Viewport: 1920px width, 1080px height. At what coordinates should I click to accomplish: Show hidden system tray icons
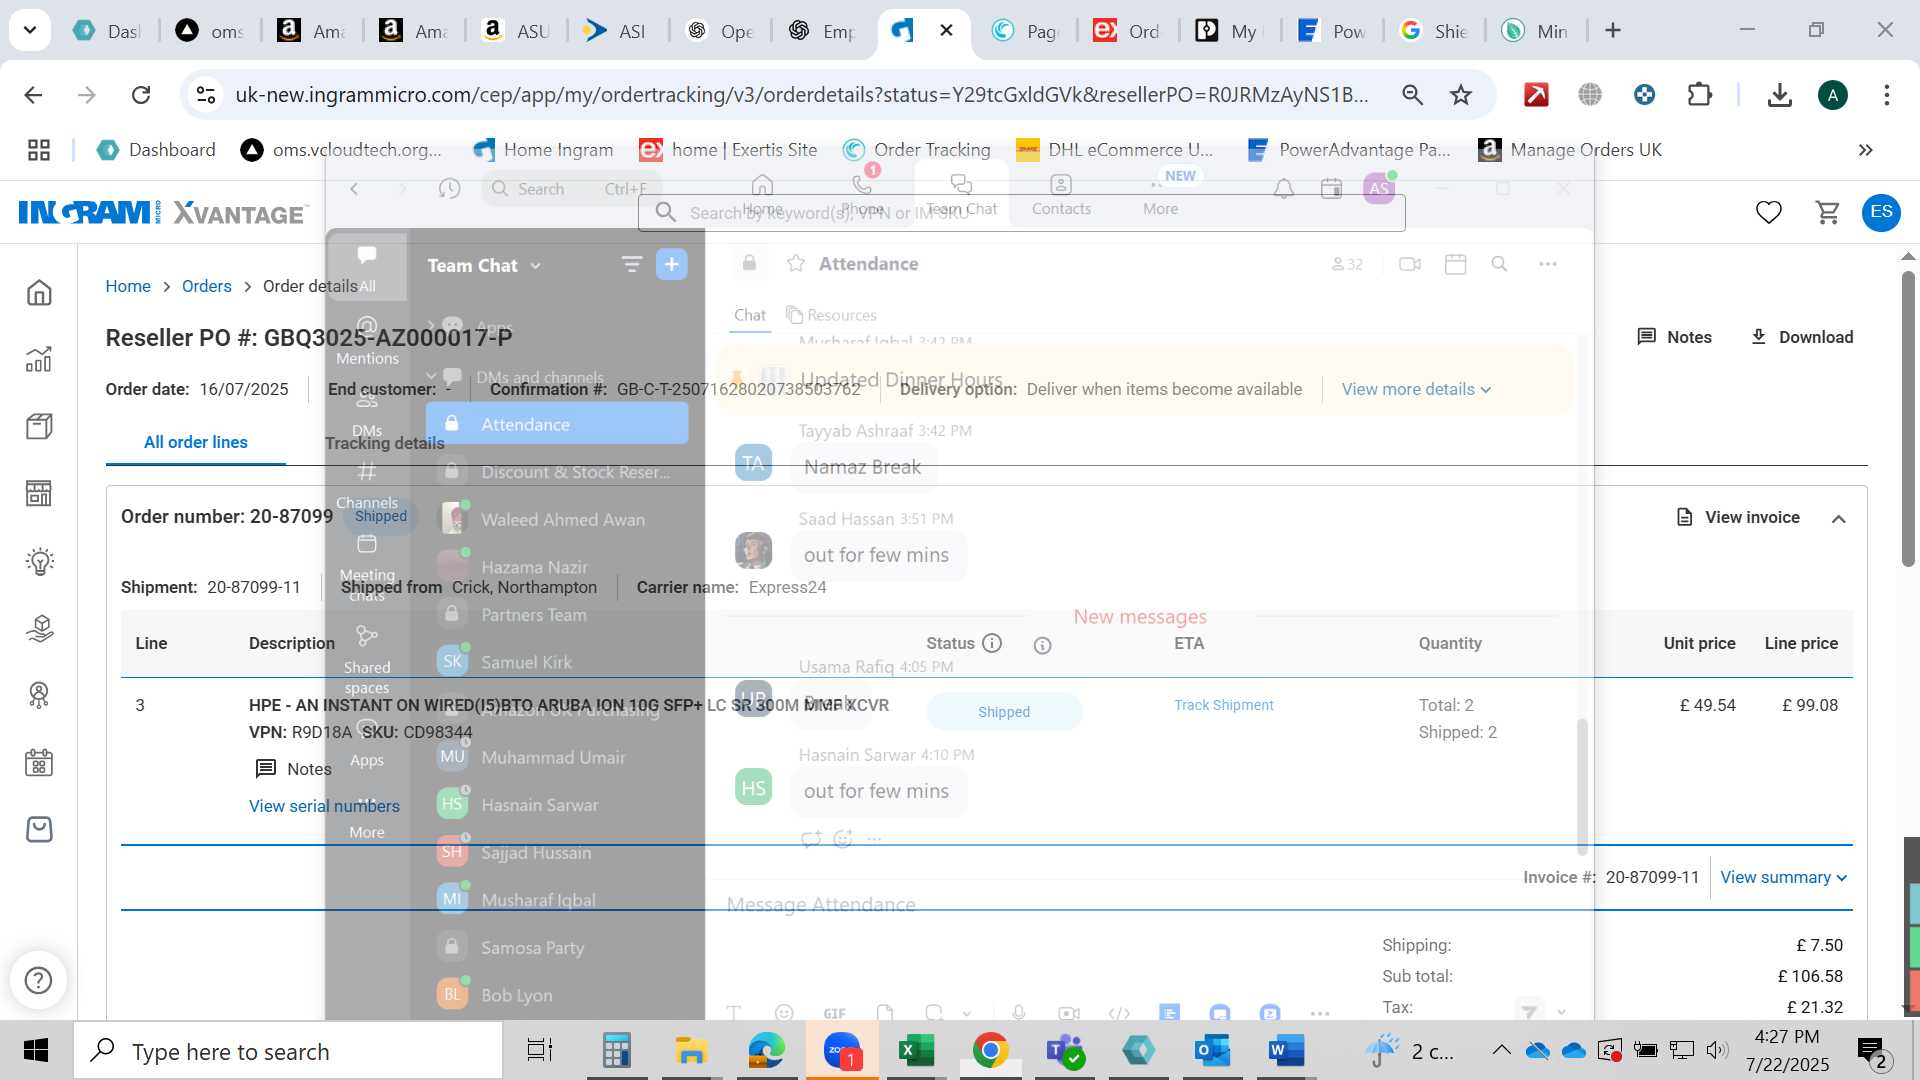point(1501,1050)
